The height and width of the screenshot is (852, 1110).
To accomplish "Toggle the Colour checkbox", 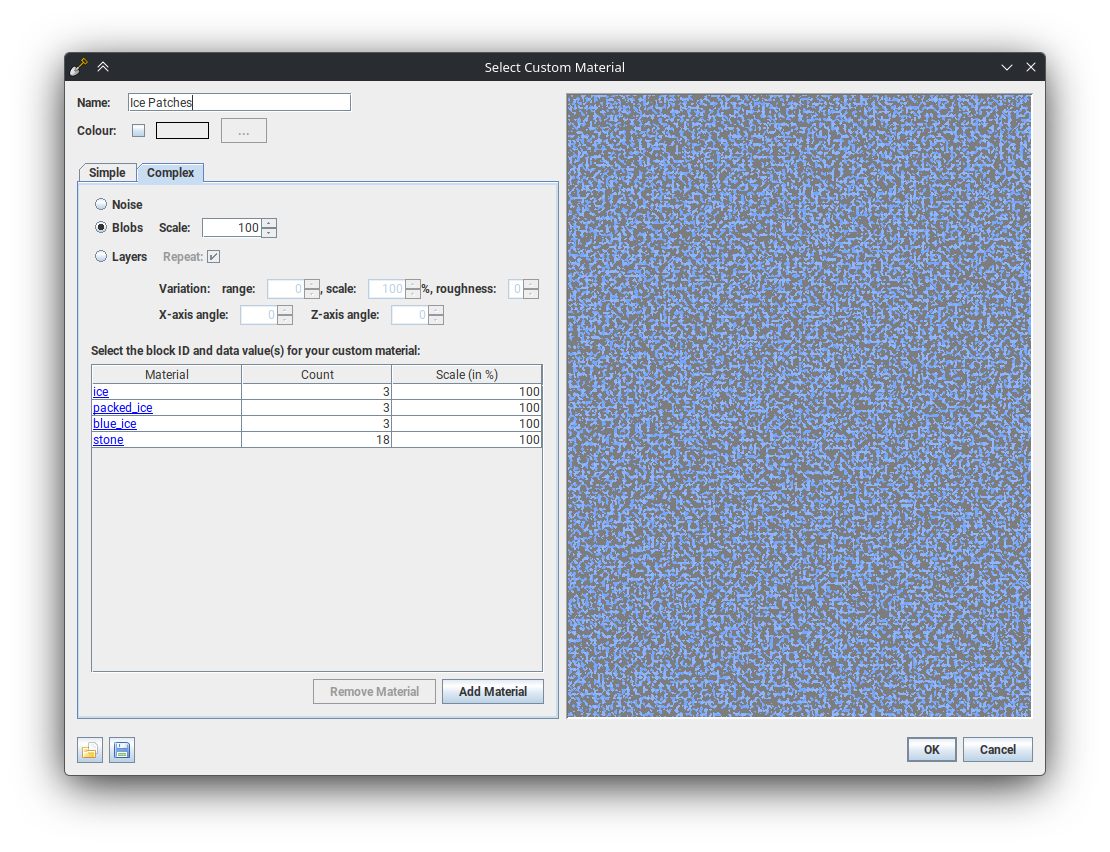I will [x=139, y=131].
